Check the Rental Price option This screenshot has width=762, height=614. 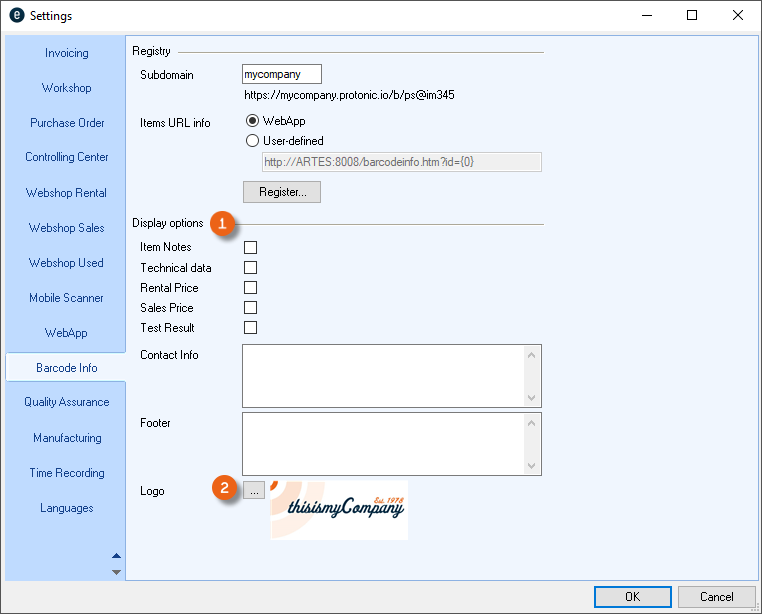(251, 288)
